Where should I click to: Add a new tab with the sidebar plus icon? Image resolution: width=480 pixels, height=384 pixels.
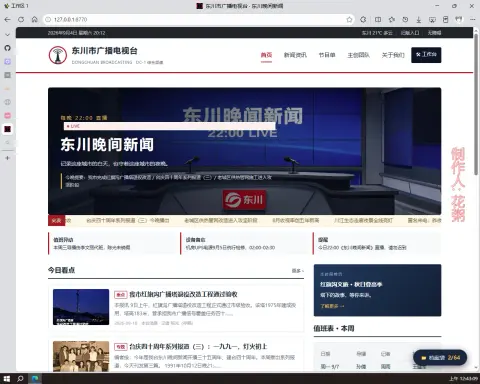click(7, 158)
